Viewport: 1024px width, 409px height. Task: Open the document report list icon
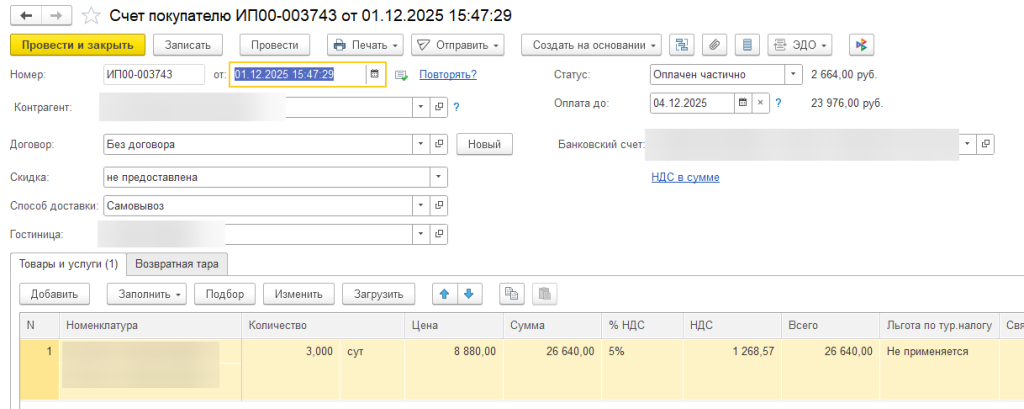click(746, 45)
